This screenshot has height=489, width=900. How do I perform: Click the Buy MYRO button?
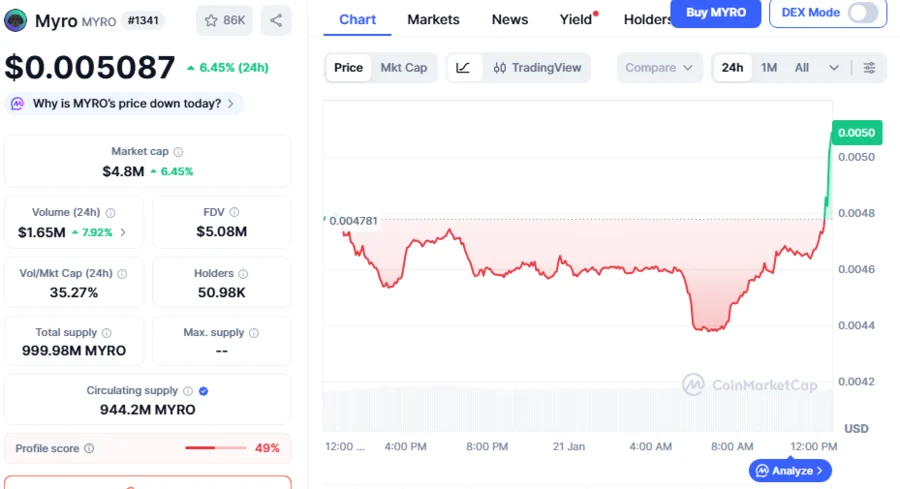pyautogui.click(x=715, y=13)
